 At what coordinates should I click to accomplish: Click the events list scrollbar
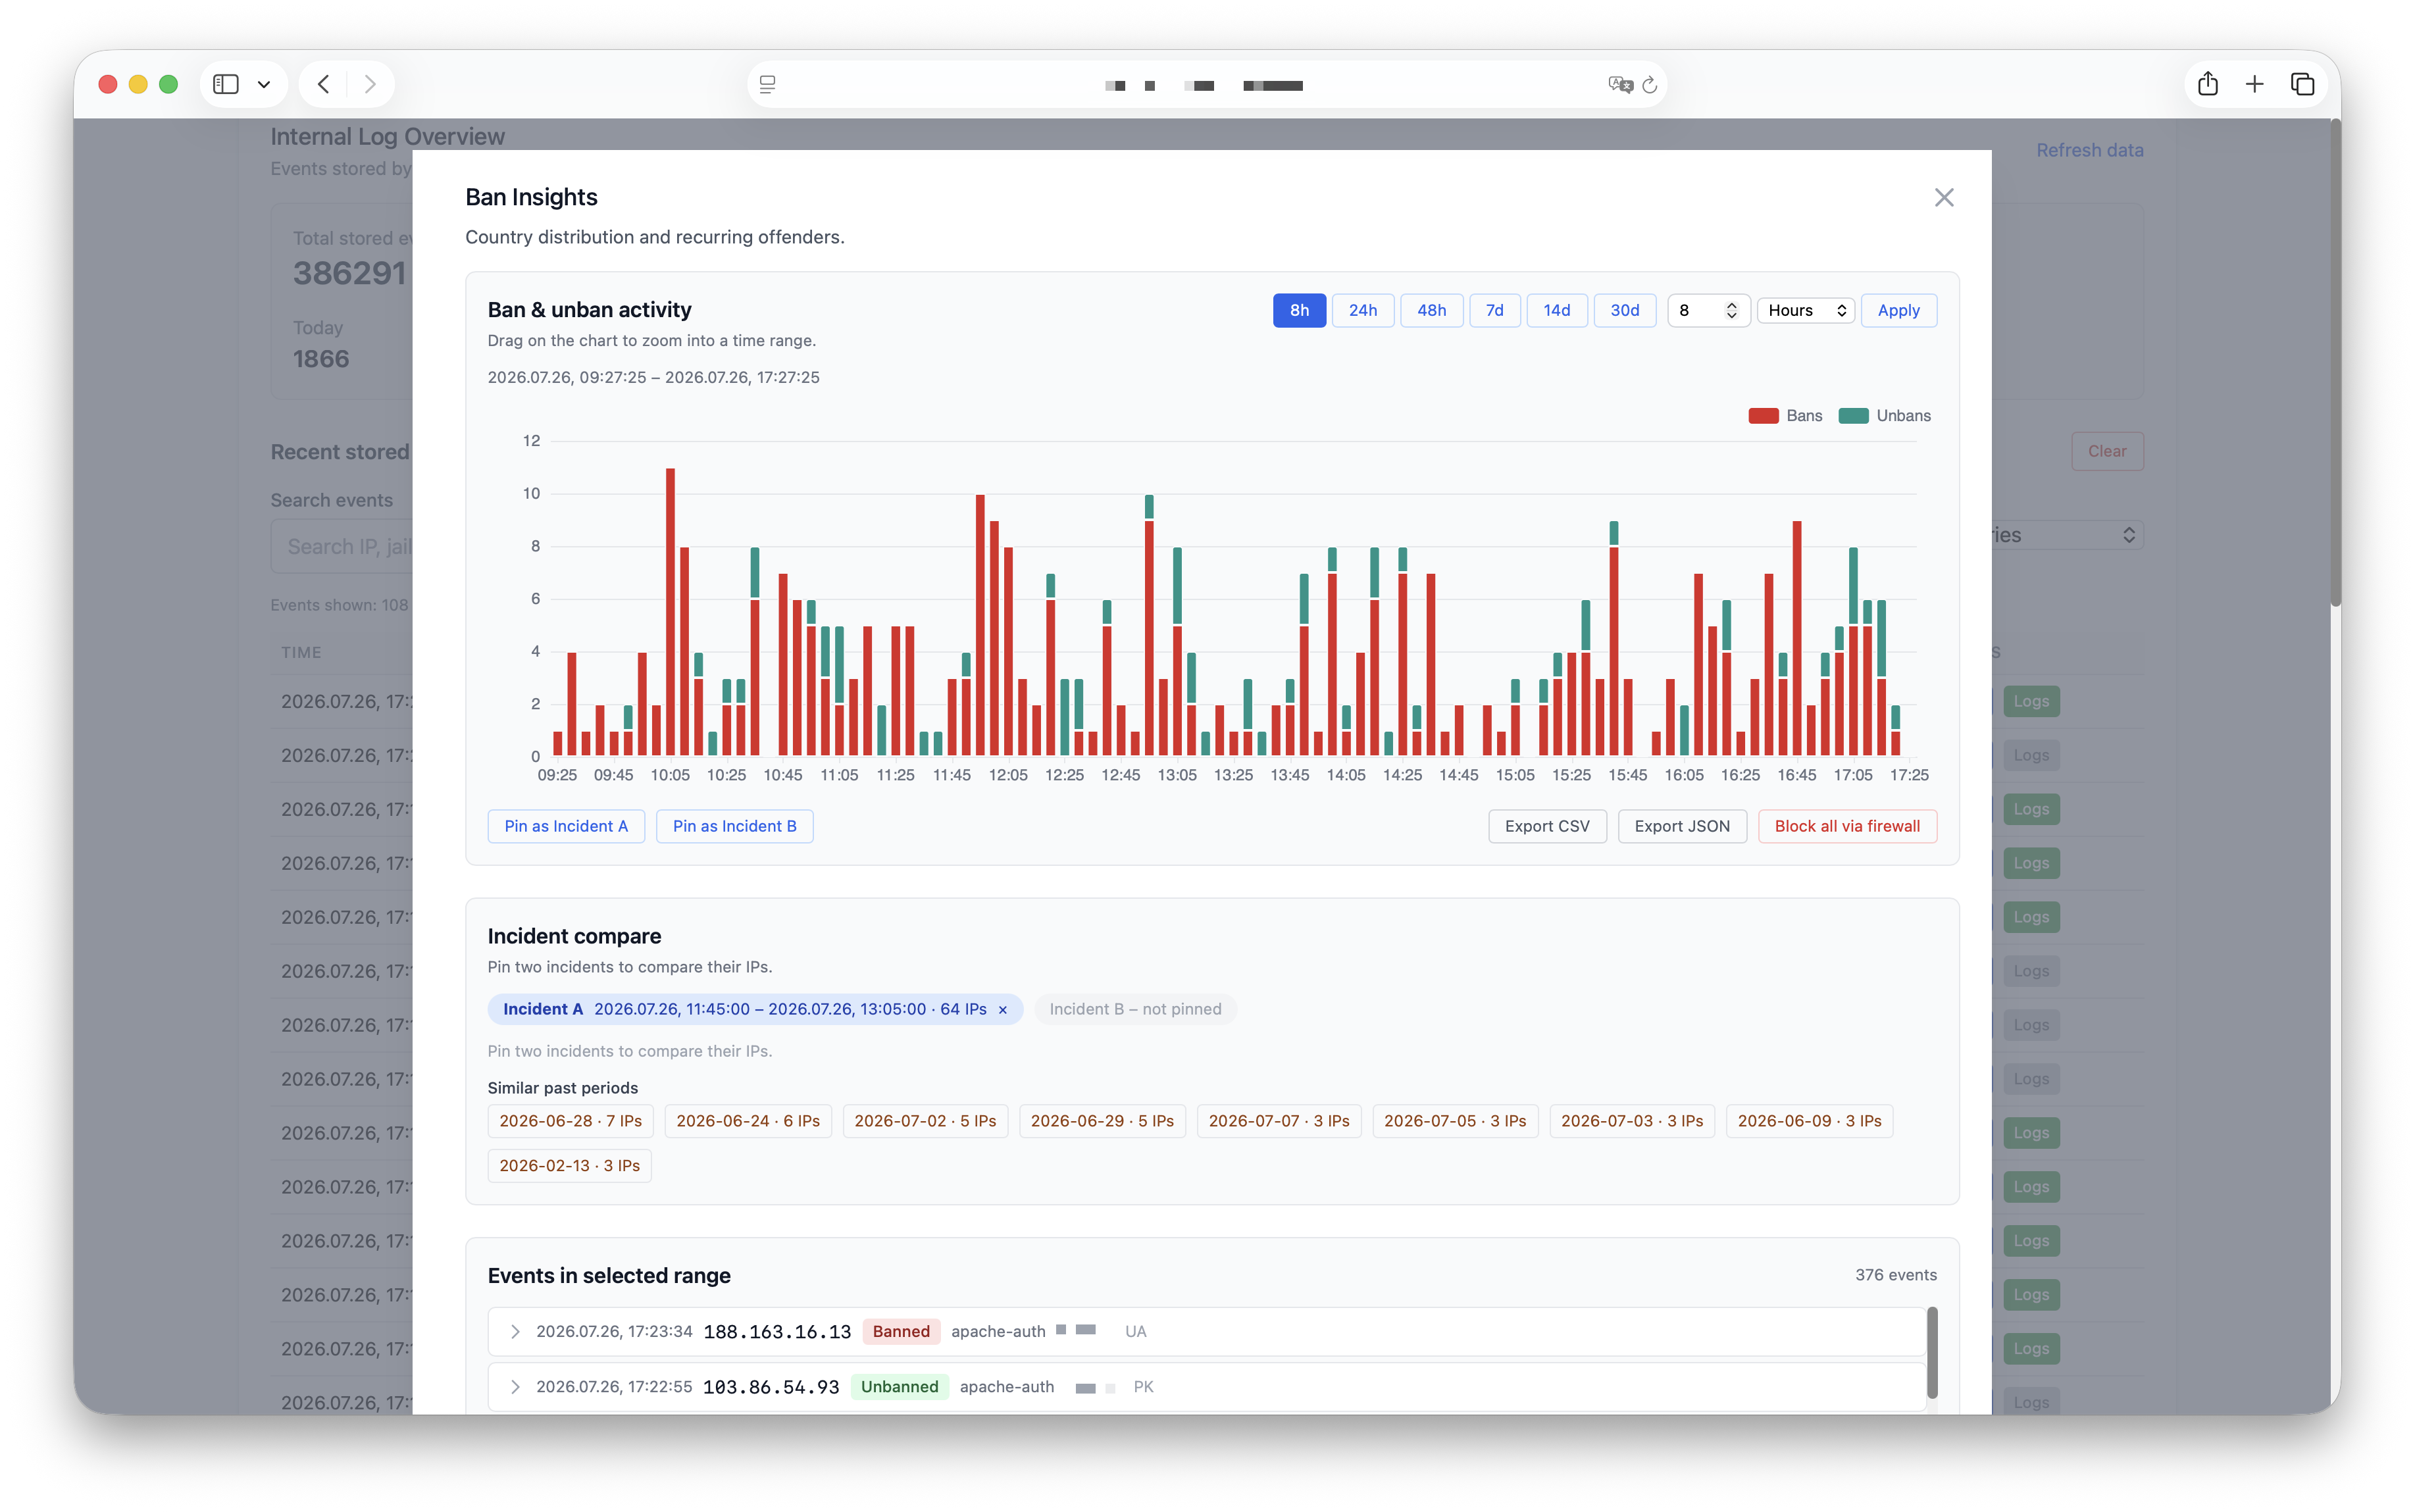1932,1352
